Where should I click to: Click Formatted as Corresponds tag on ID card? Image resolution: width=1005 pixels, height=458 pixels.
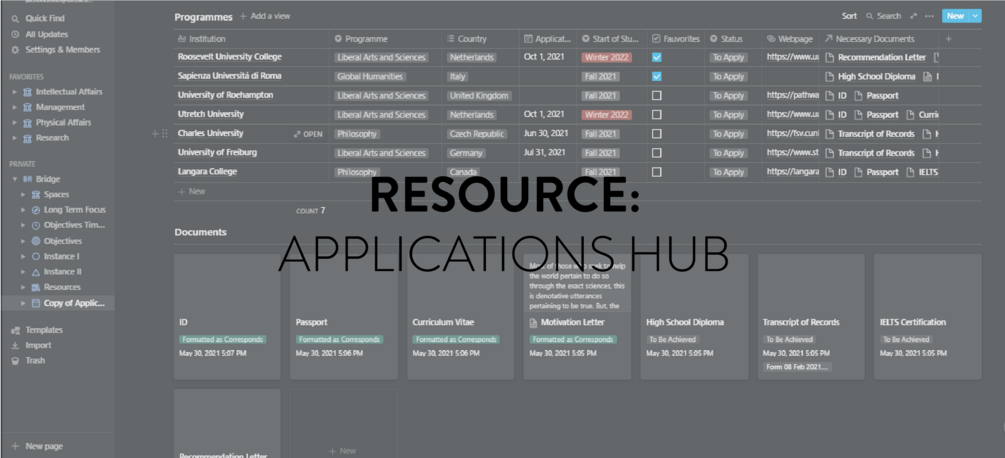tap(222, 339)
